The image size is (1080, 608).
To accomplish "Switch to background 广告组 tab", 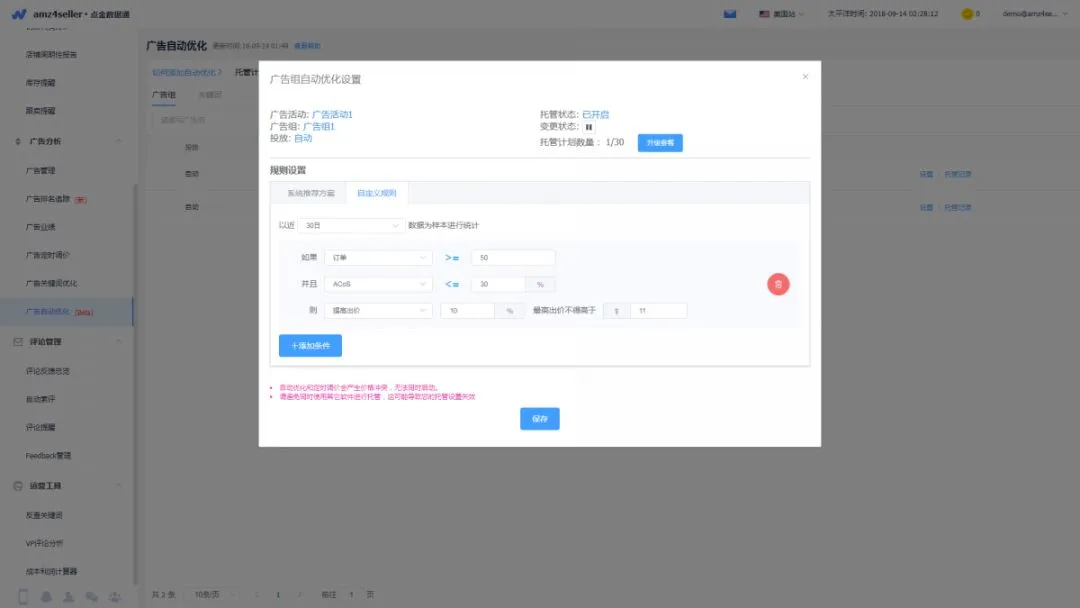I will pyautogui.click(x=164, y=95).
